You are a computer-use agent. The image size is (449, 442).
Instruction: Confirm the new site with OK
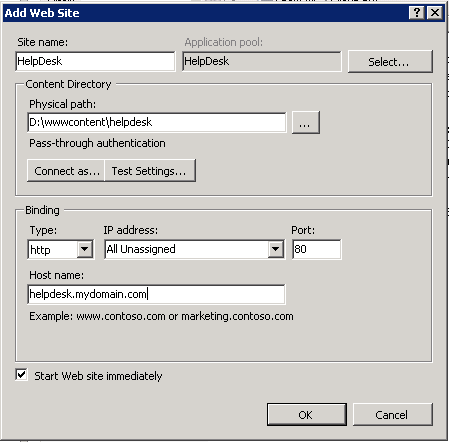tap(307, 415)
